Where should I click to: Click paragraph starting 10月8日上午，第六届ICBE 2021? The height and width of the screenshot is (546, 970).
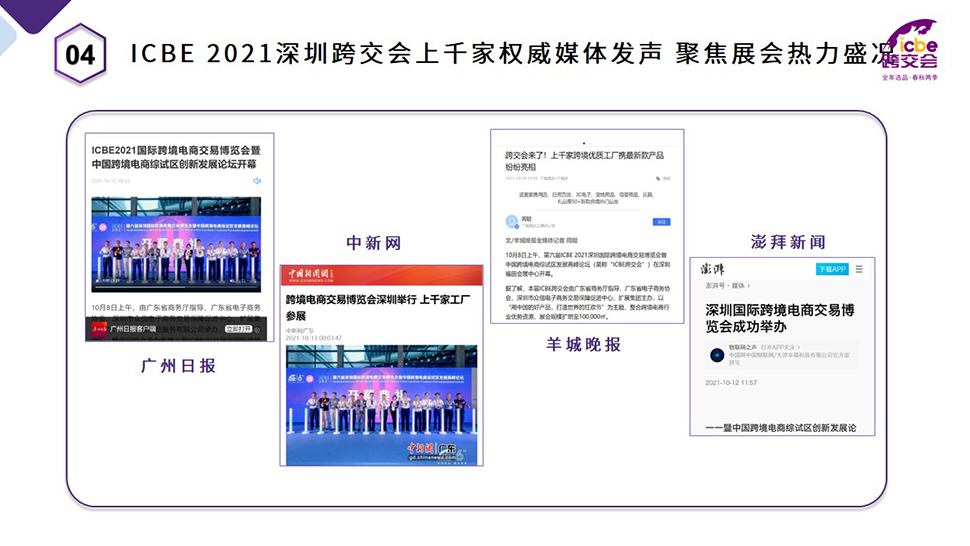[588, 264]
